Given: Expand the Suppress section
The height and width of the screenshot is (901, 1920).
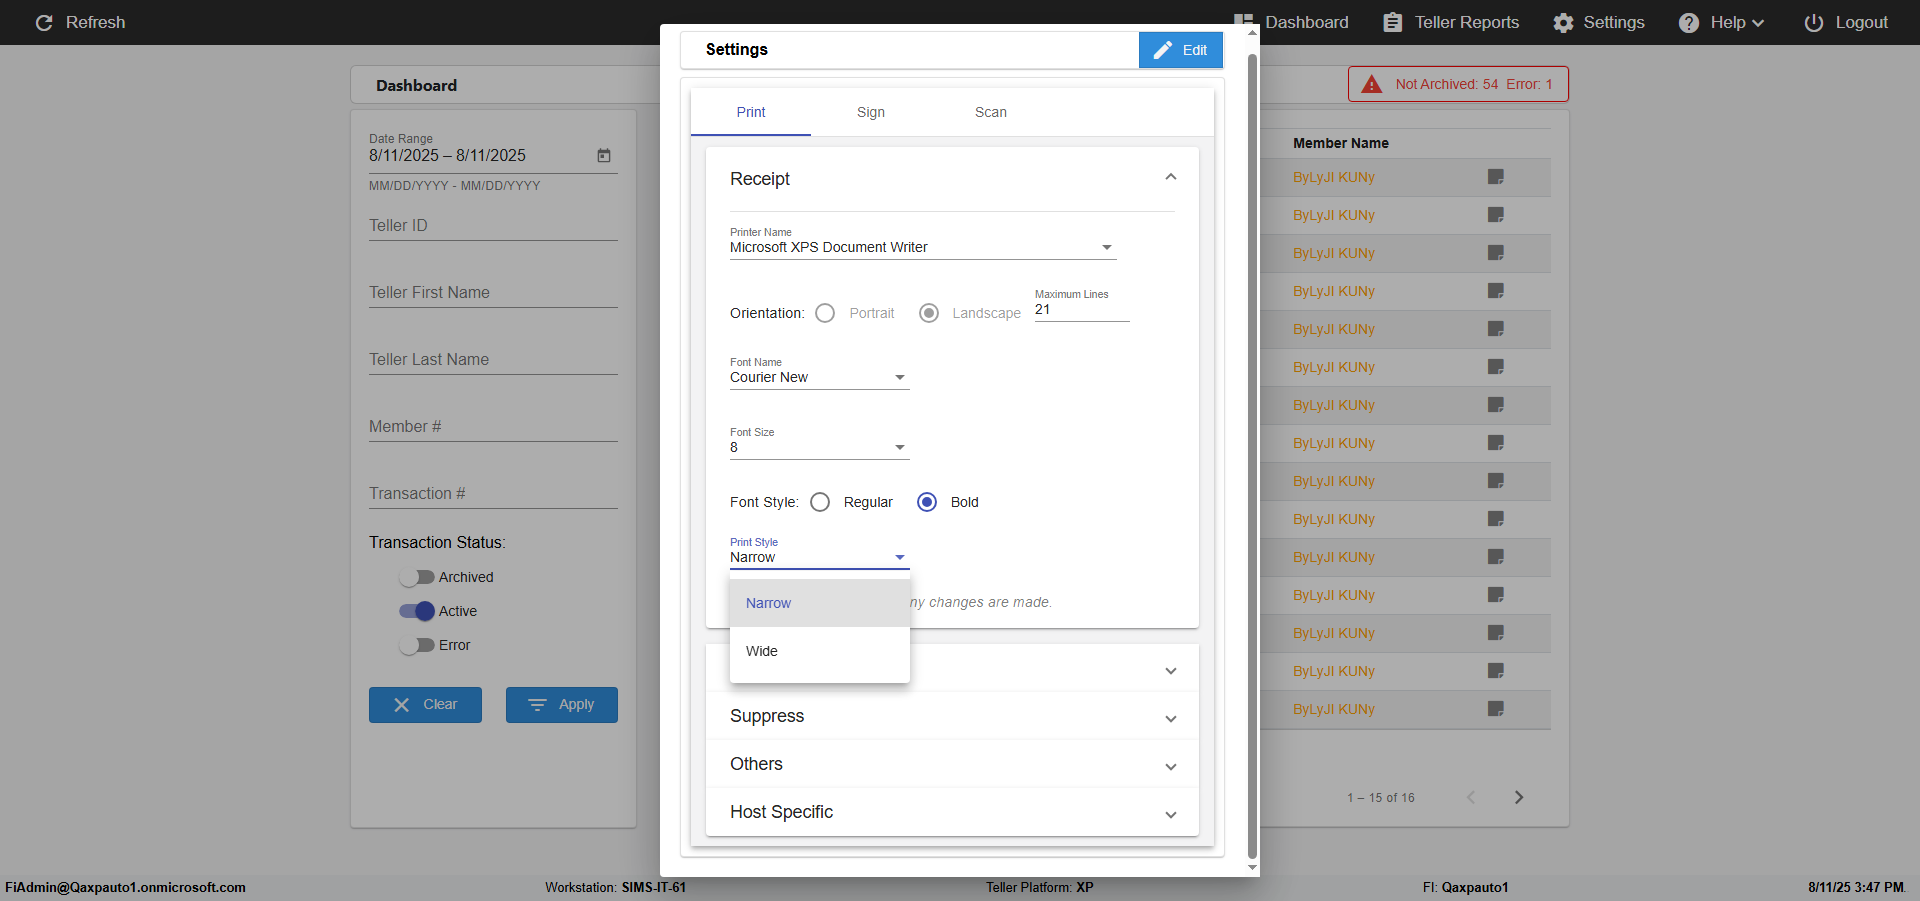Looking at the screenshot, I should [952, 716].
